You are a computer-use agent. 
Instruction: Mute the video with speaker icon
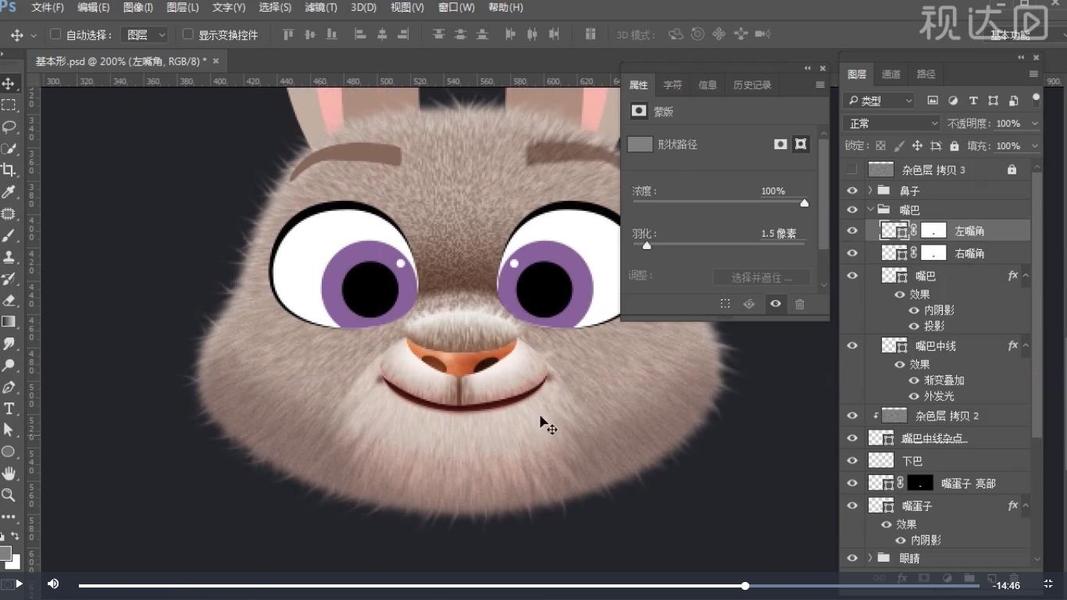click(x=53, y=584)
